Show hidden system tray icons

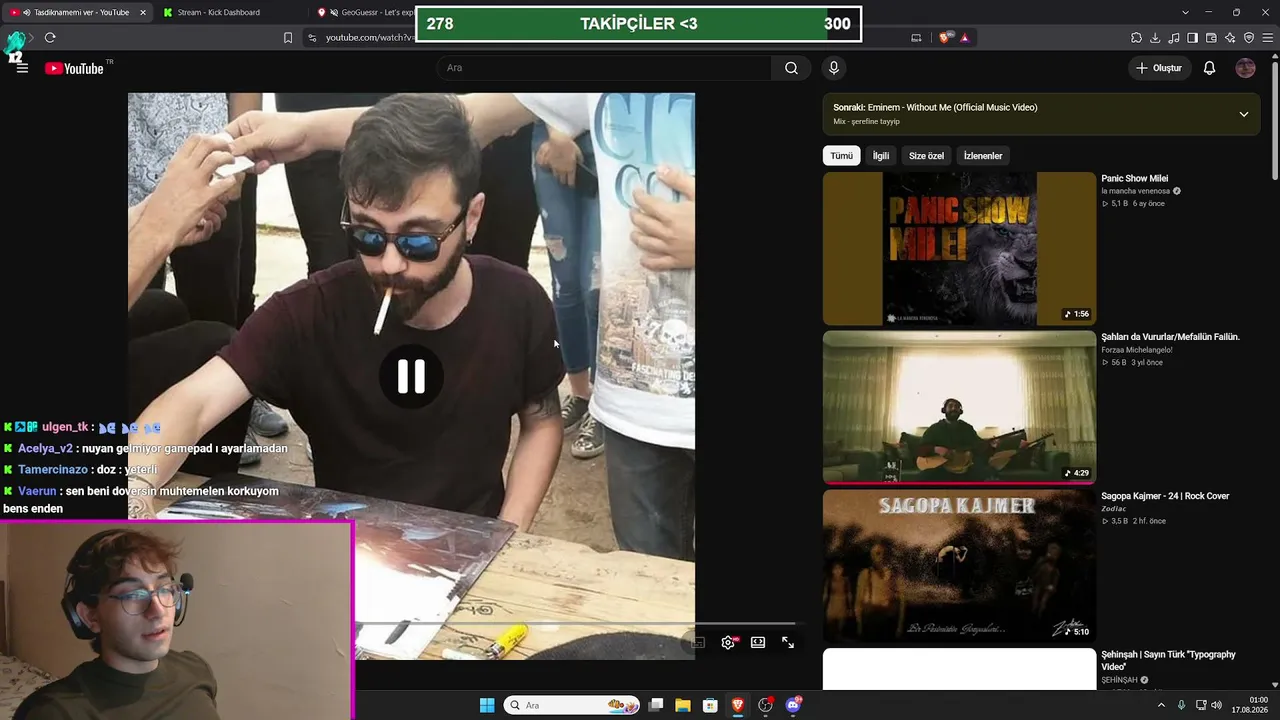coord(1161,705)
